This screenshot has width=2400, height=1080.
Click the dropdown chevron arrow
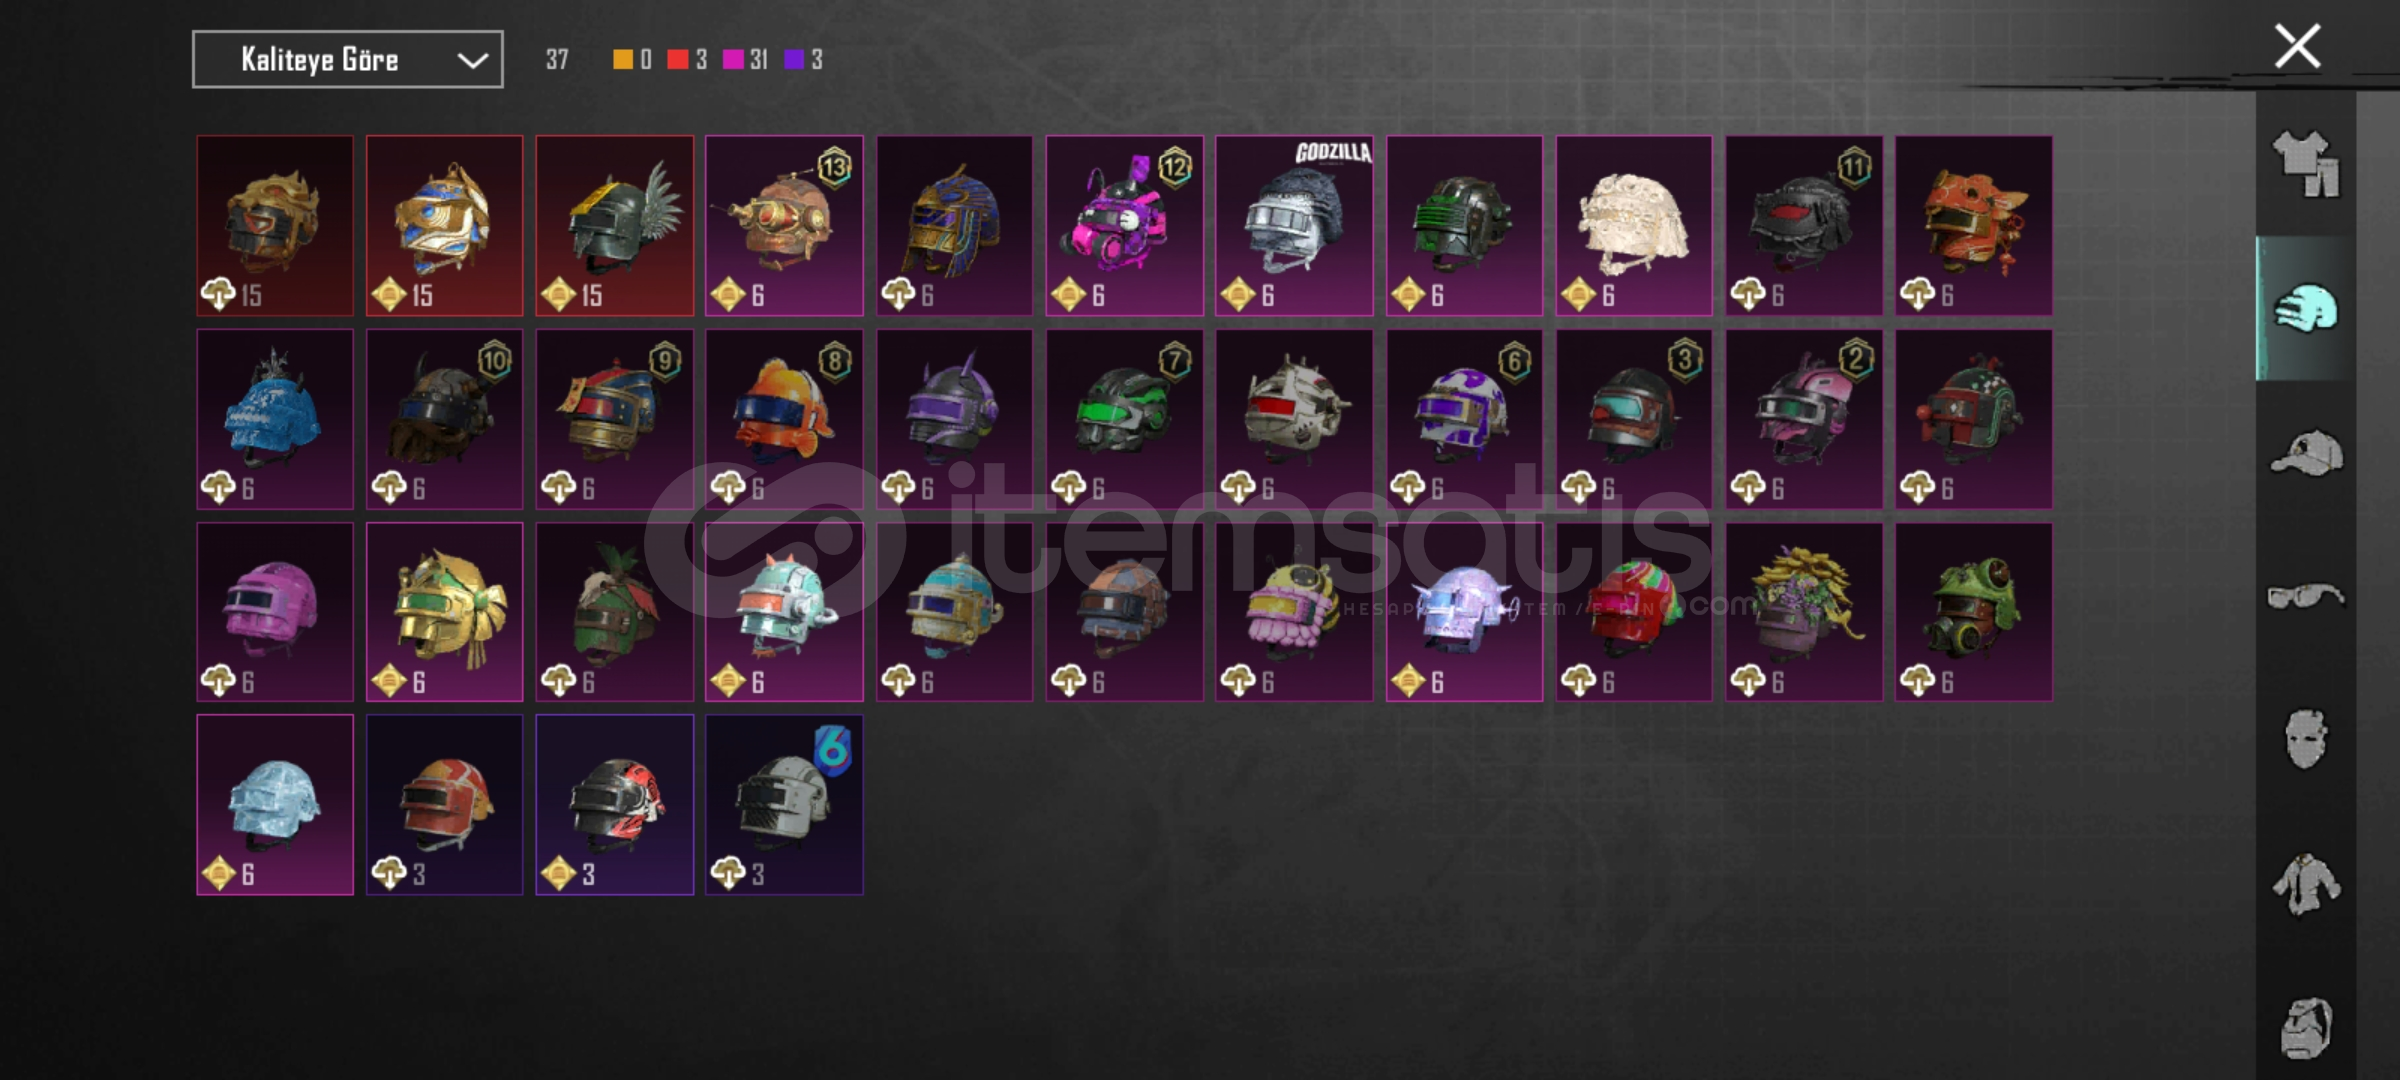coord(472,61)
